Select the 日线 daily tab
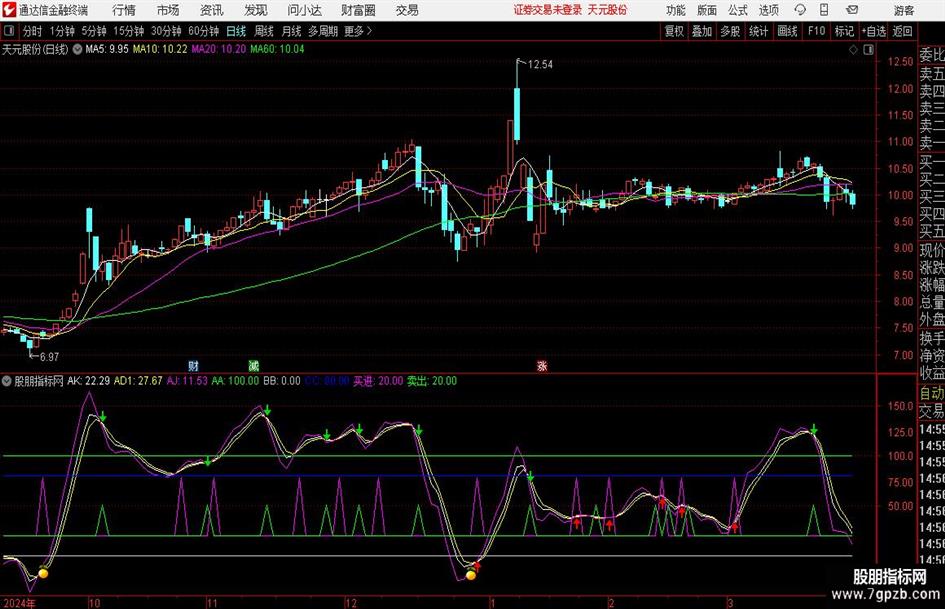The width and height of the screenshot is (945, 609). click(236, 31)
